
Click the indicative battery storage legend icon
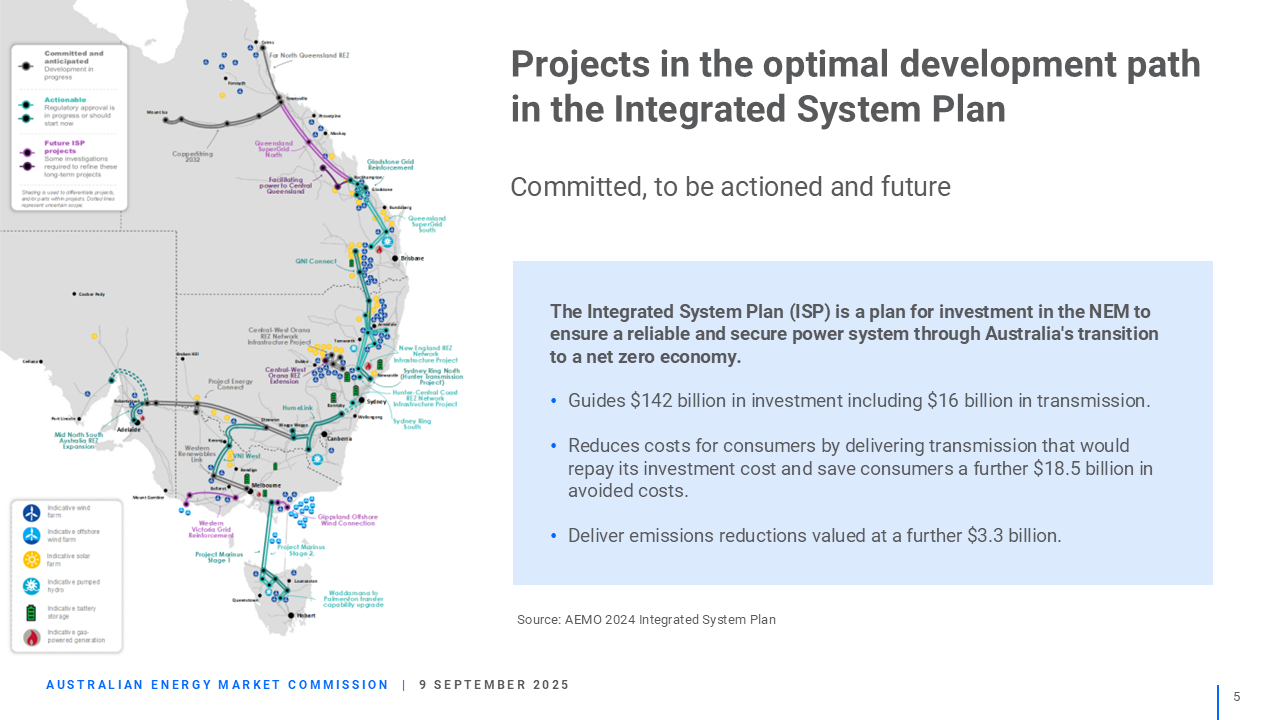[x=32, y=612]
